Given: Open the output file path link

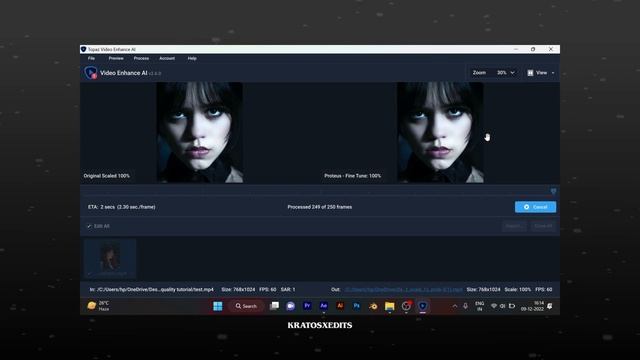Looking at the screenshot, I should click(403, 289).
